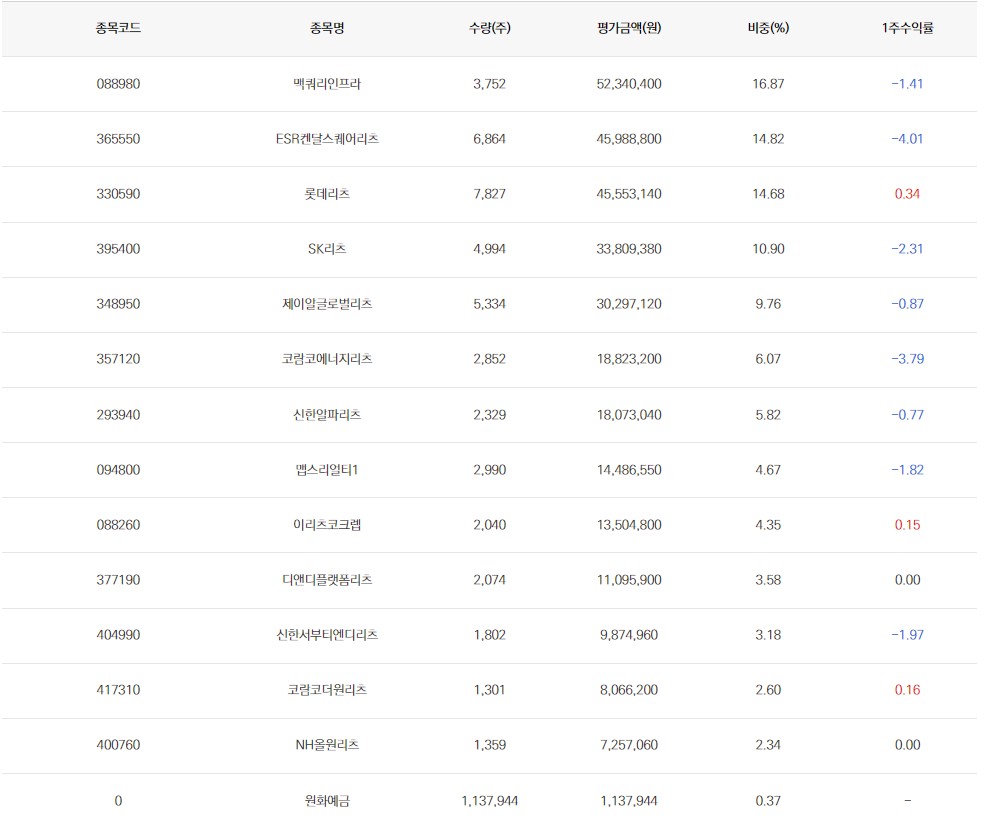This screenshot has height=828, width=996.
Task: Select stock code 395400
Action: [118, 249]
